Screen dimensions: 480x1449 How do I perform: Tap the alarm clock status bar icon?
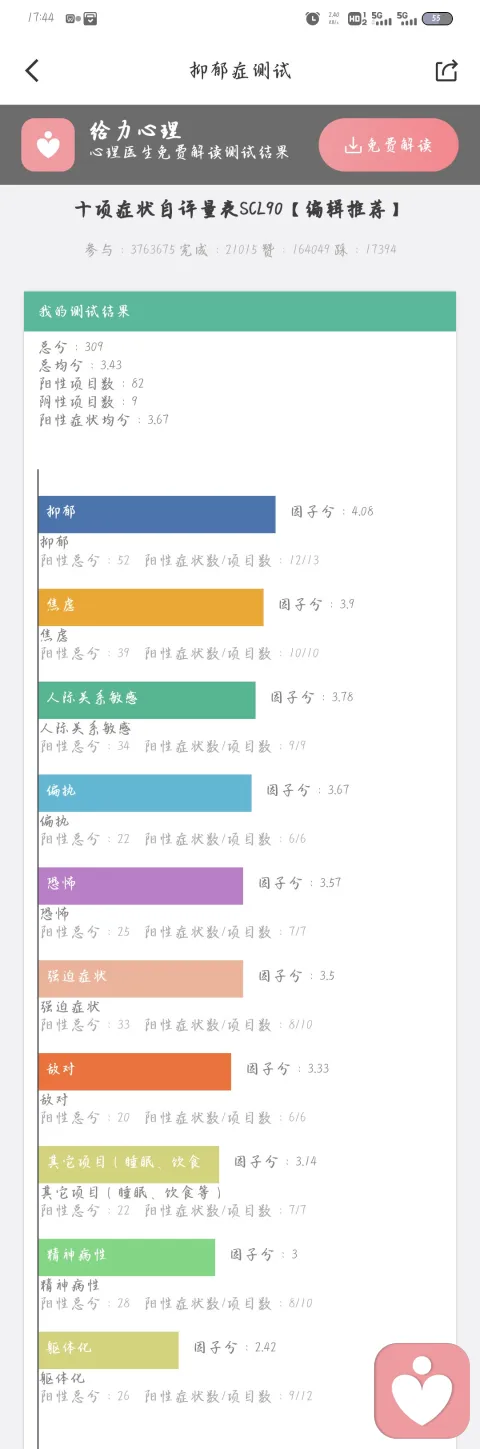(313, 18)
